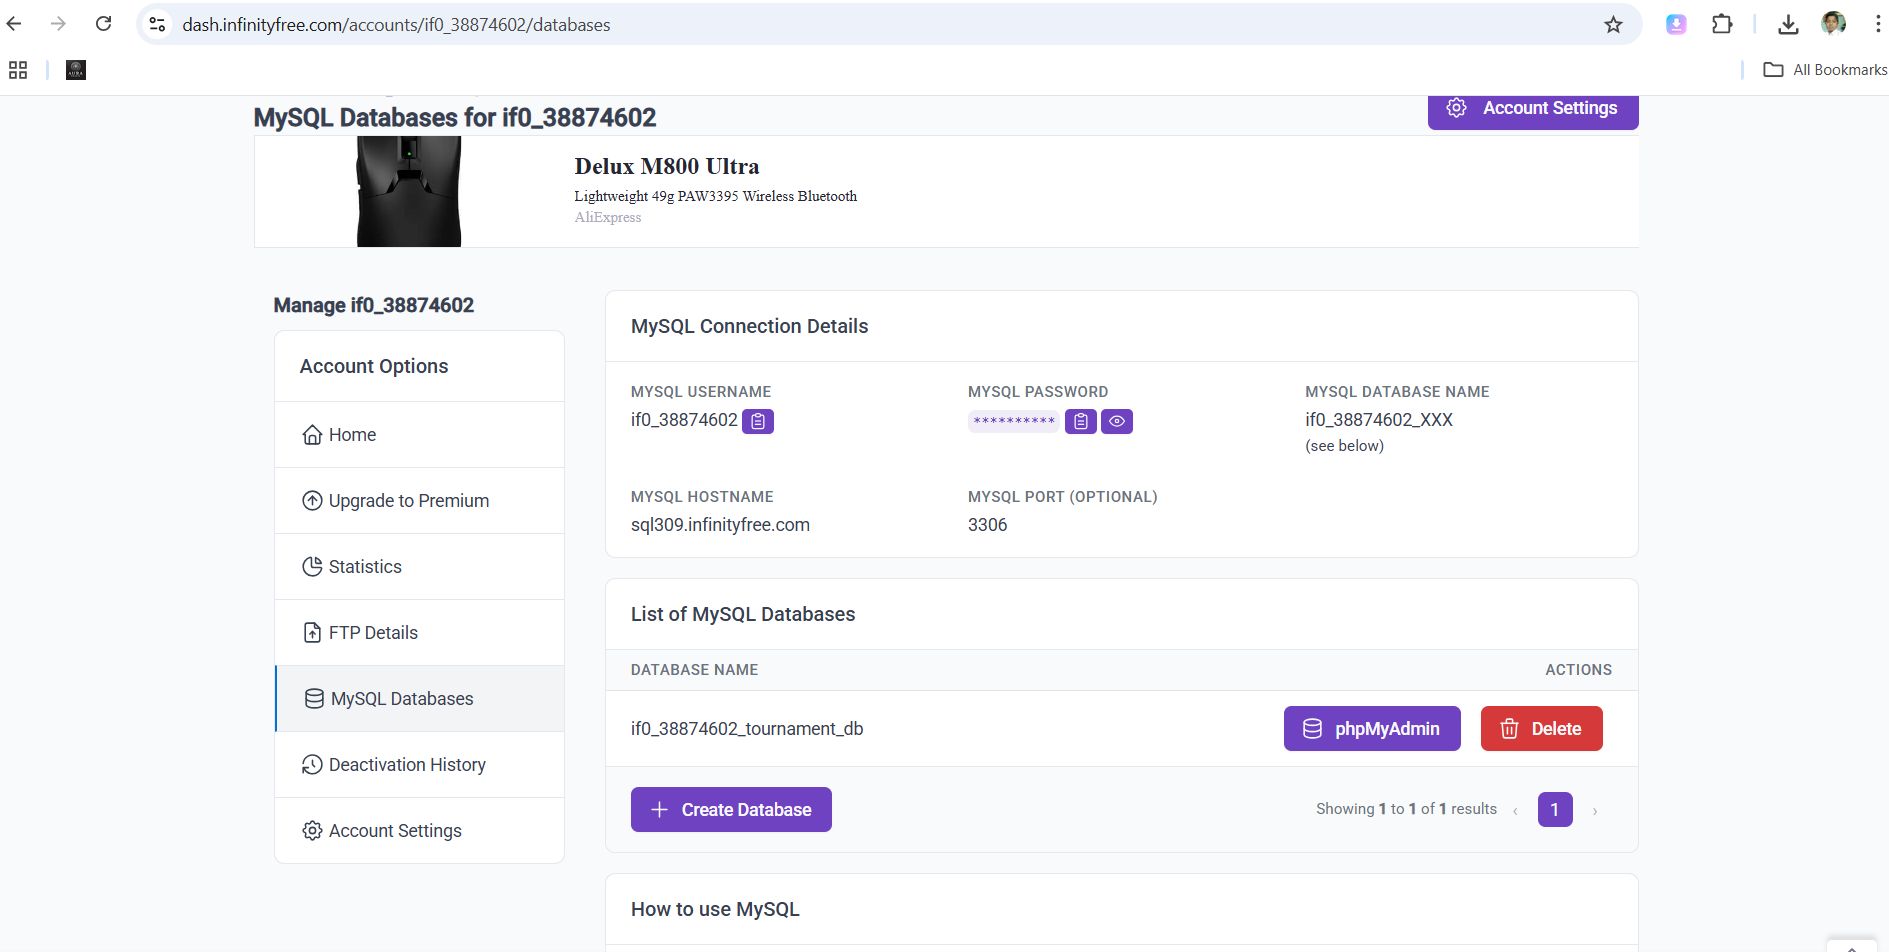Screen dimensions: 1889x952
Task: Copy the MySQL username to clipboard
Action: pos(758,421)
